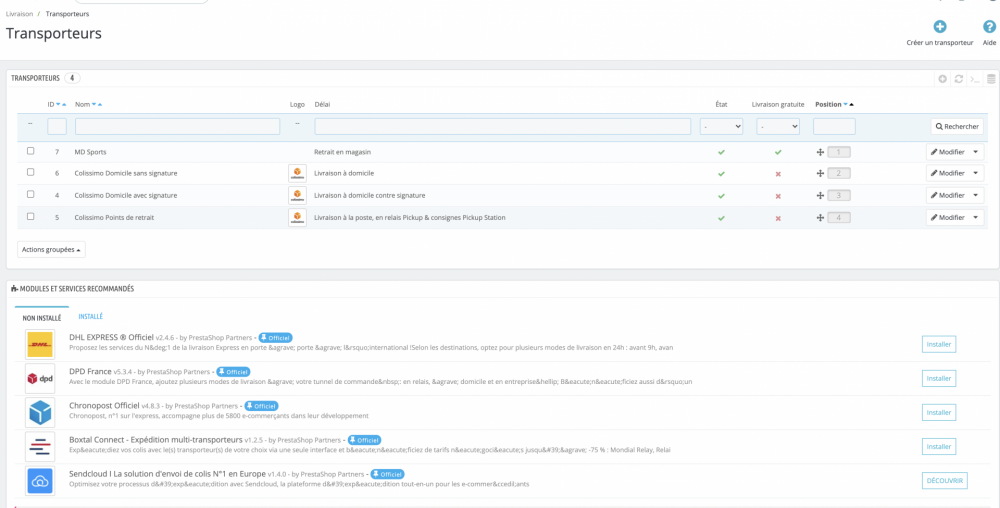This screenshot has height=508, width=1000.
Task: Toggle état of Colissimo Domicile sans signature
Action: click(721, 173)
